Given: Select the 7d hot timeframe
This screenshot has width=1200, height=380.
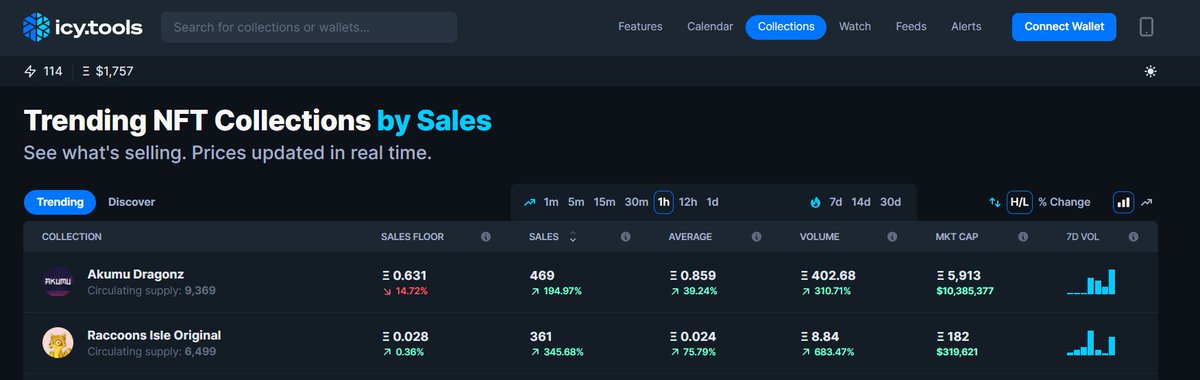Looking at the screenshot, I should (836, 202).
